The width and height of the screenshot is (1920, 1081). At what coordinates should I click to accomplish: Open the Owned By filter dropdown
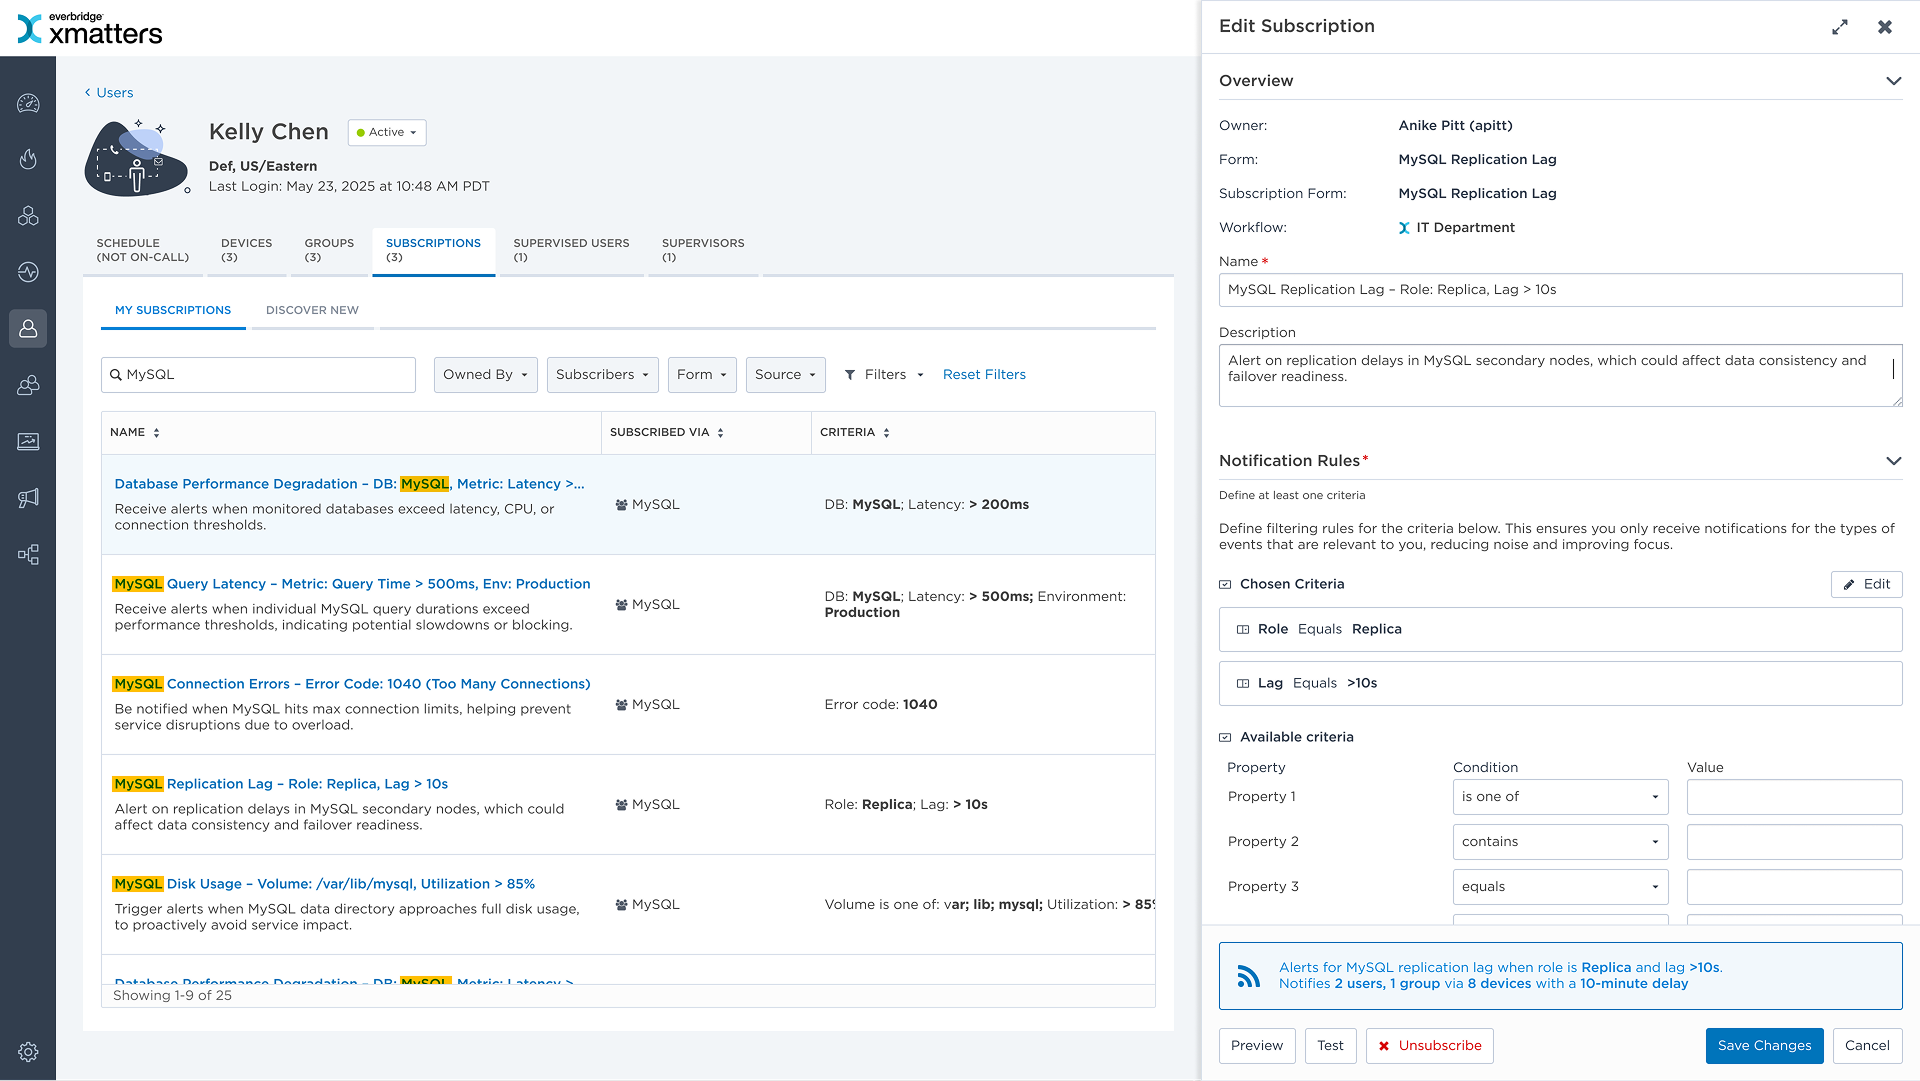pyautogui.click(x=485, y=375)
